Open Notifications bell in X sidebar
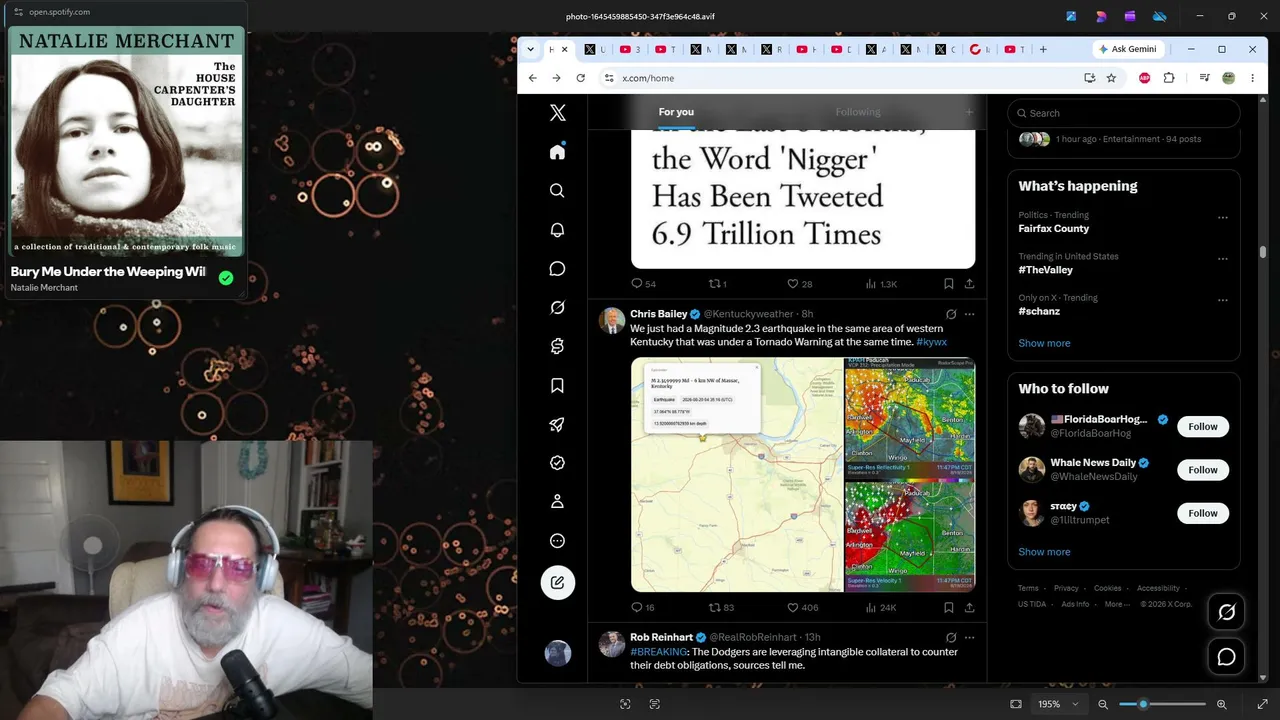 (558, 229)
